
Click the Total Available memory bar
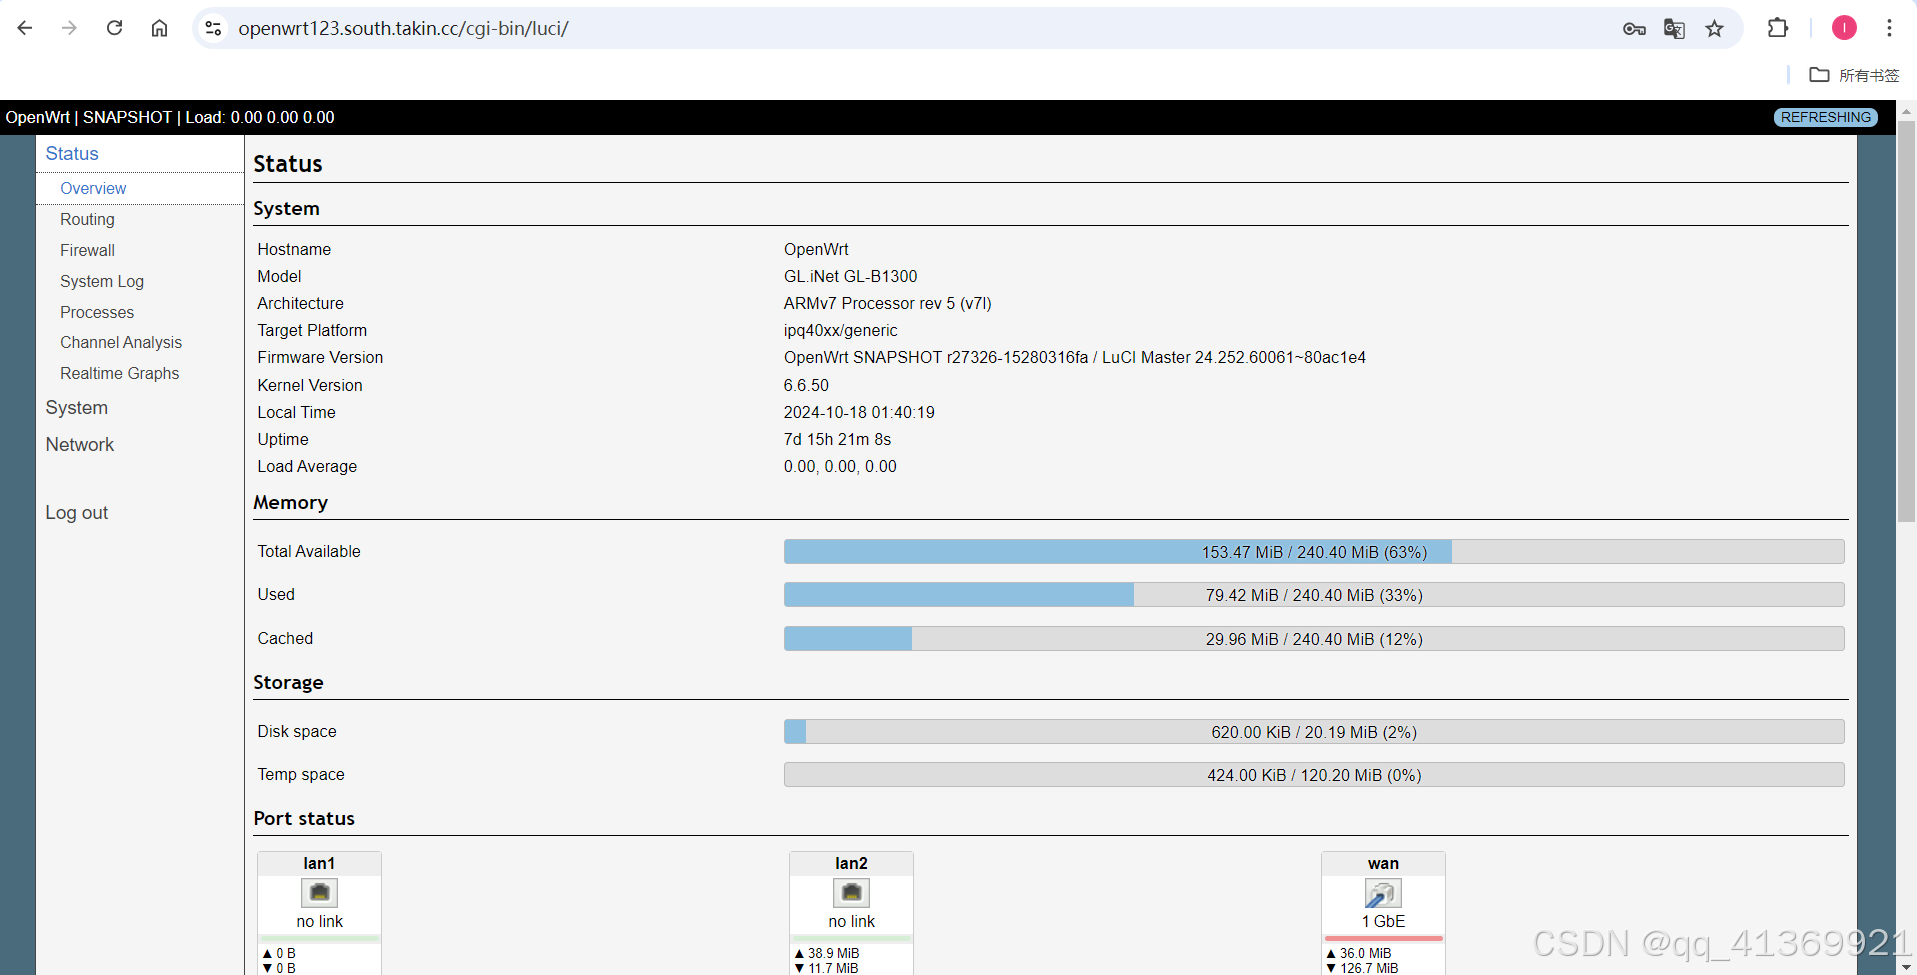tap(1314, 552)
